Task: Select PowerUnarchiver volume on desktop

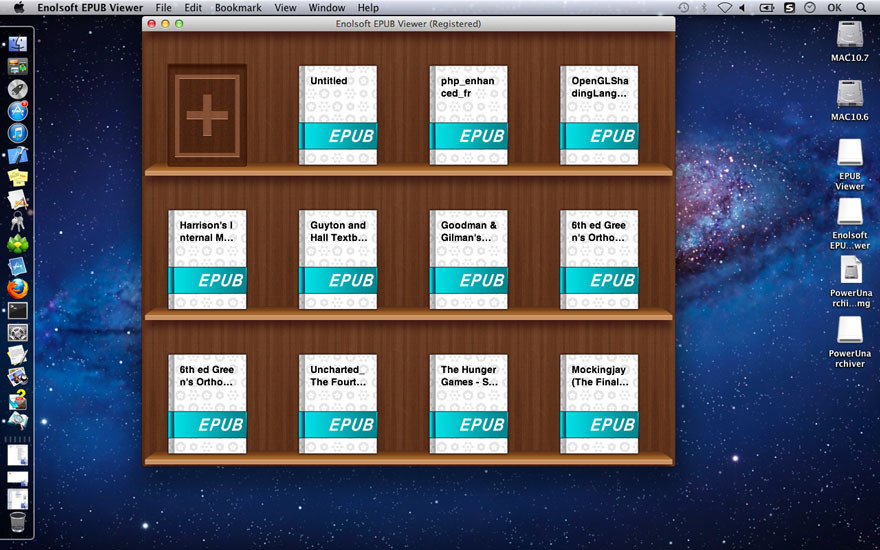Action: click(x=850, y=342)
